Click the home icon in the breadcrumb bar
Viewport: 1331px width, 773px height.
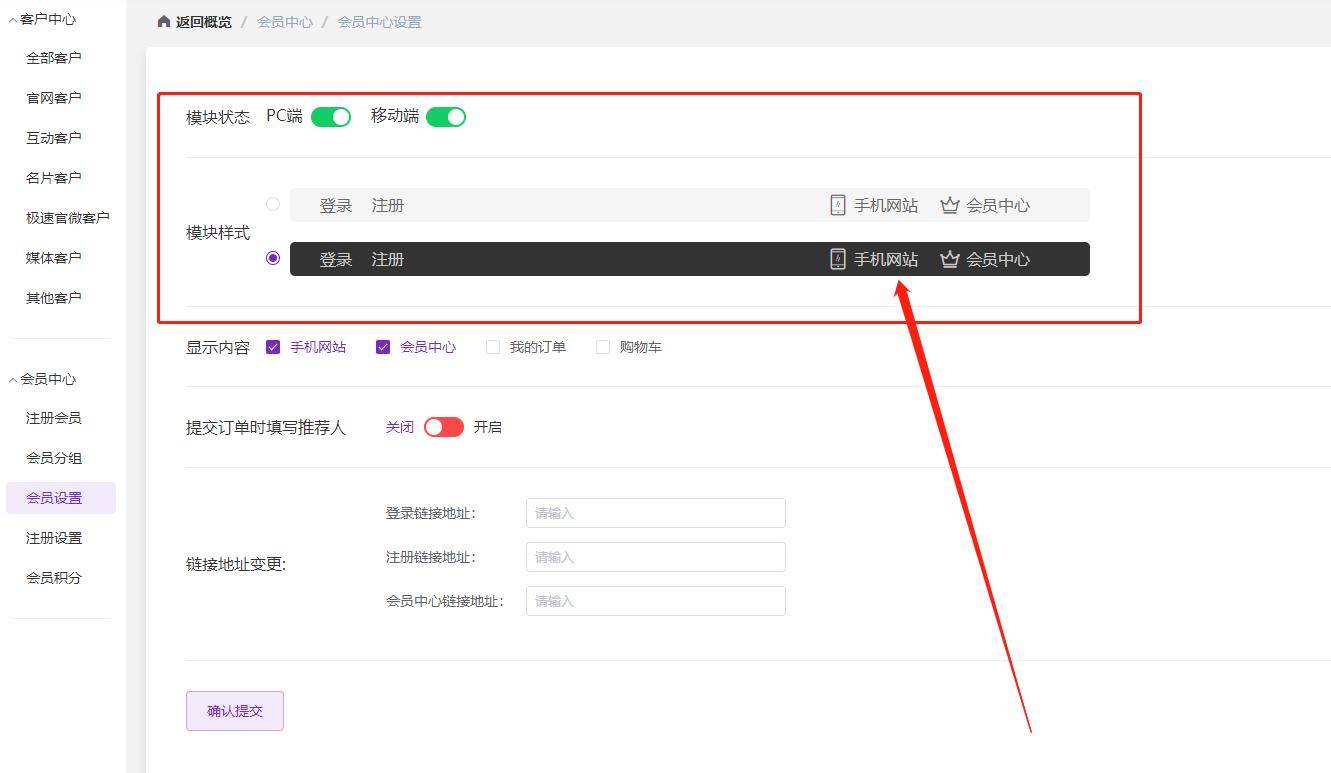pyautogui.click(x=163, y=20)
